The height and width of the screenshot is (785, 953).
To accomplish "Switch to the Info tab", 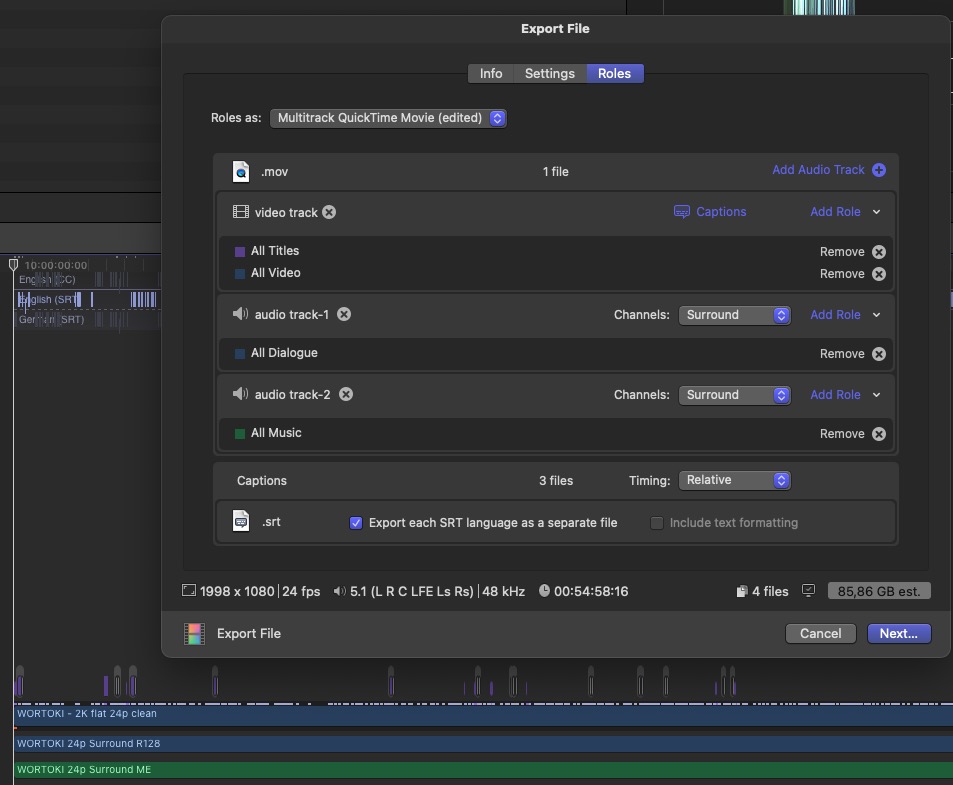I will tap(491, 74).
